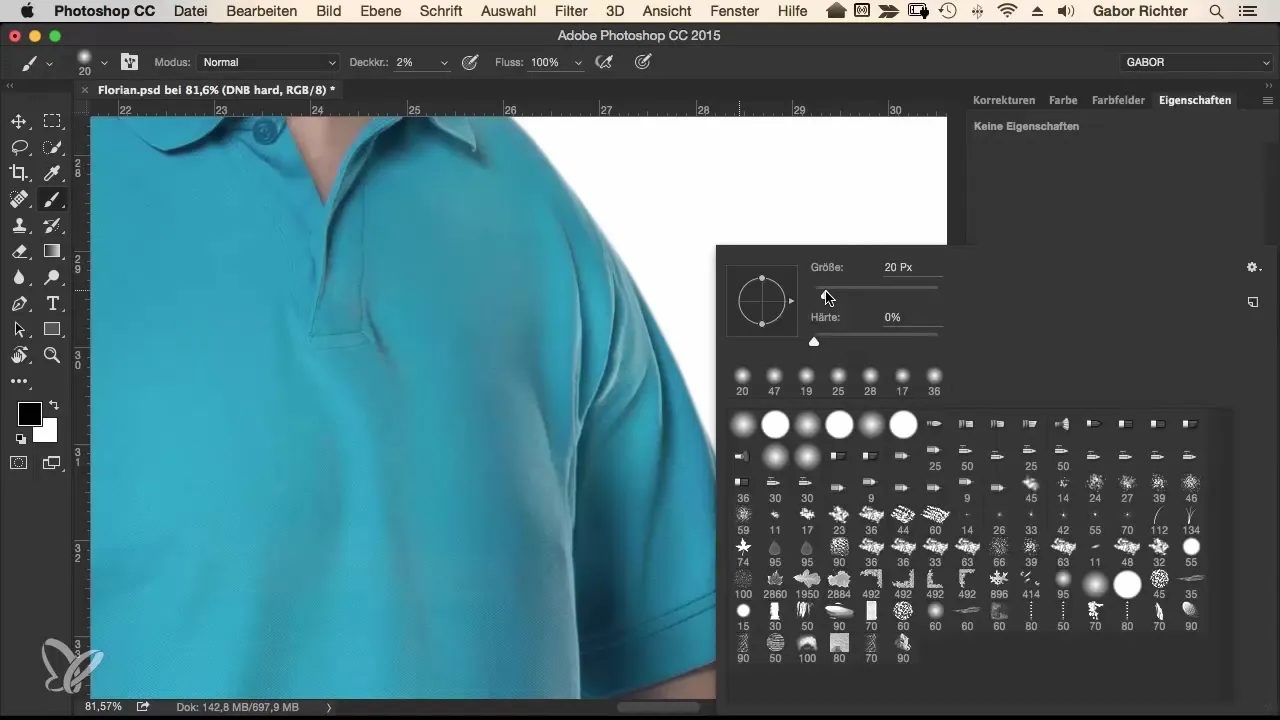The image size is (1280, 720).
Task: Reset default foreground and background colors
Action: [x=21, y=438]
